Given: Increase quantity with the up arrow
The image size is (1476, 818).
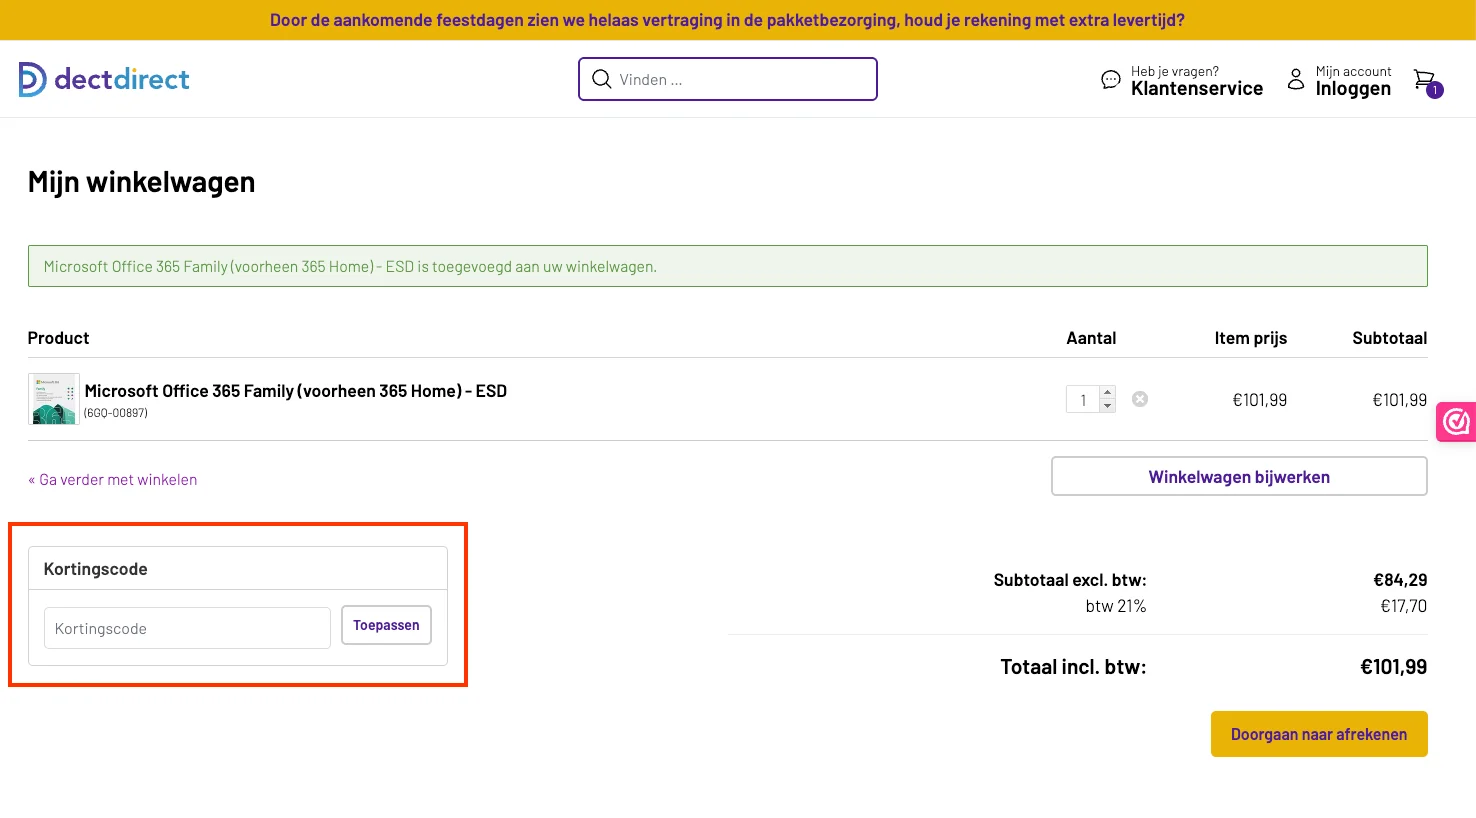Looking at the screenshot, I should [x=1107, y=393].
